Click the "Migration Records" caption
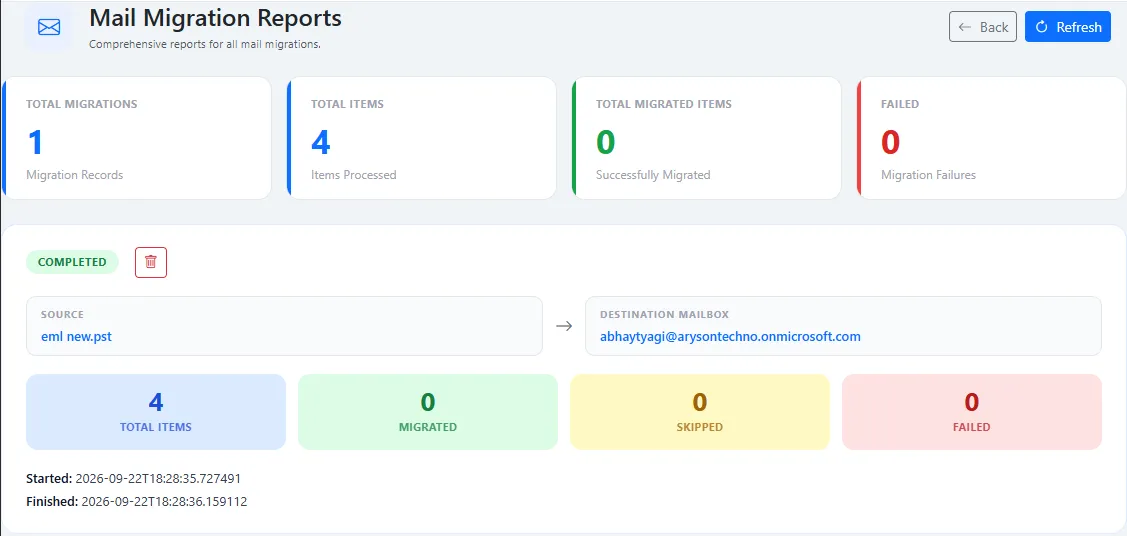Image resolution: width=1127 pixels, height=536 pixels. pyautogui.click(x=75, y=175)
